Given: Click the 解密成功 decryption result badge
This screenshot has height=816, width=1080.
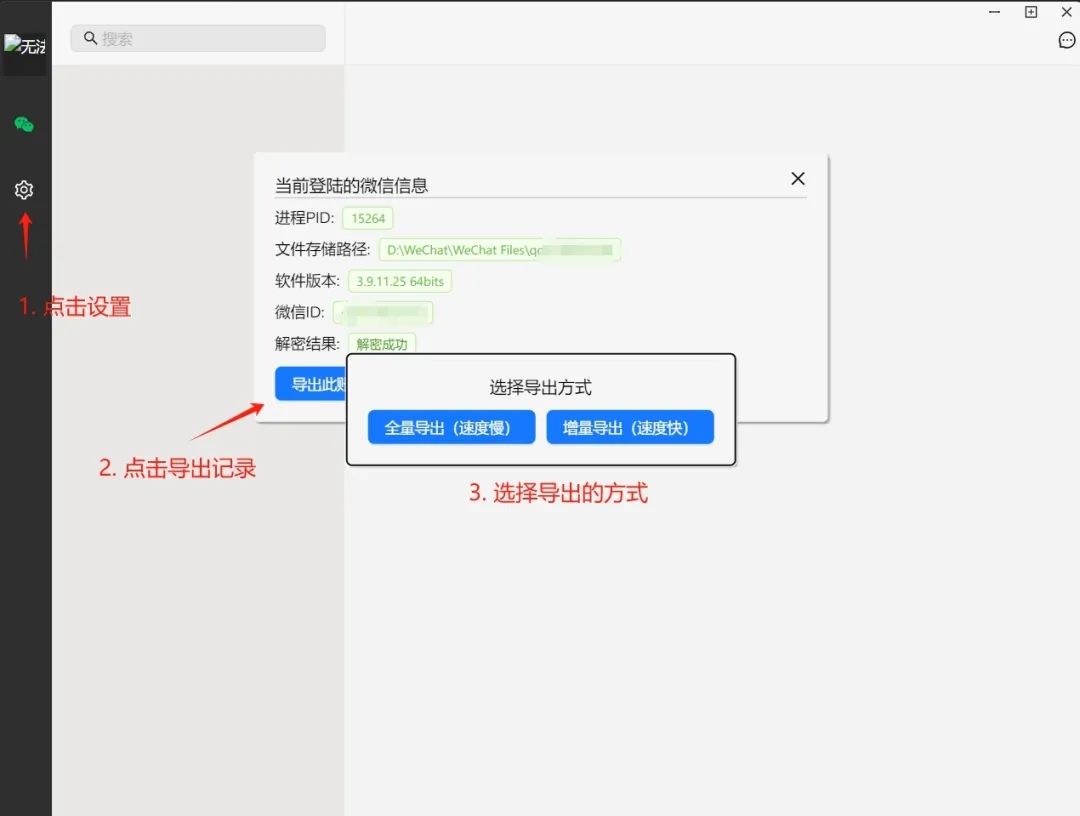Looking at the screenshot, I should [x=382, y=343].
